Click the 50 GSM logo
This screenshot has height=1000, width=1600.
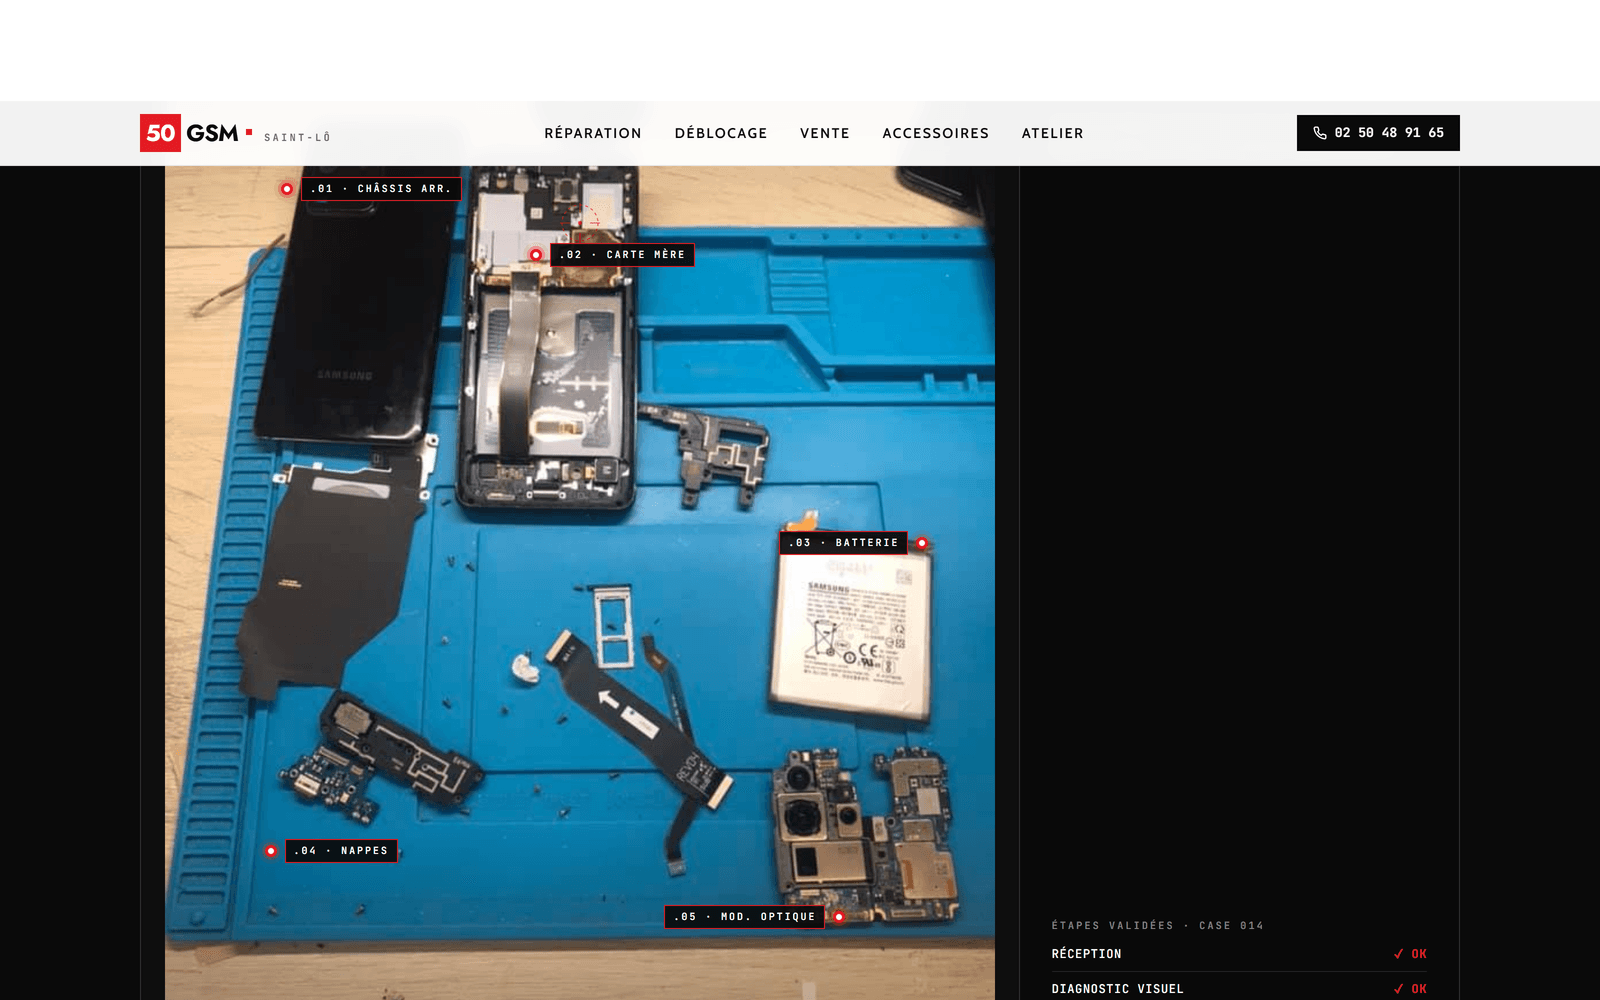196,133
